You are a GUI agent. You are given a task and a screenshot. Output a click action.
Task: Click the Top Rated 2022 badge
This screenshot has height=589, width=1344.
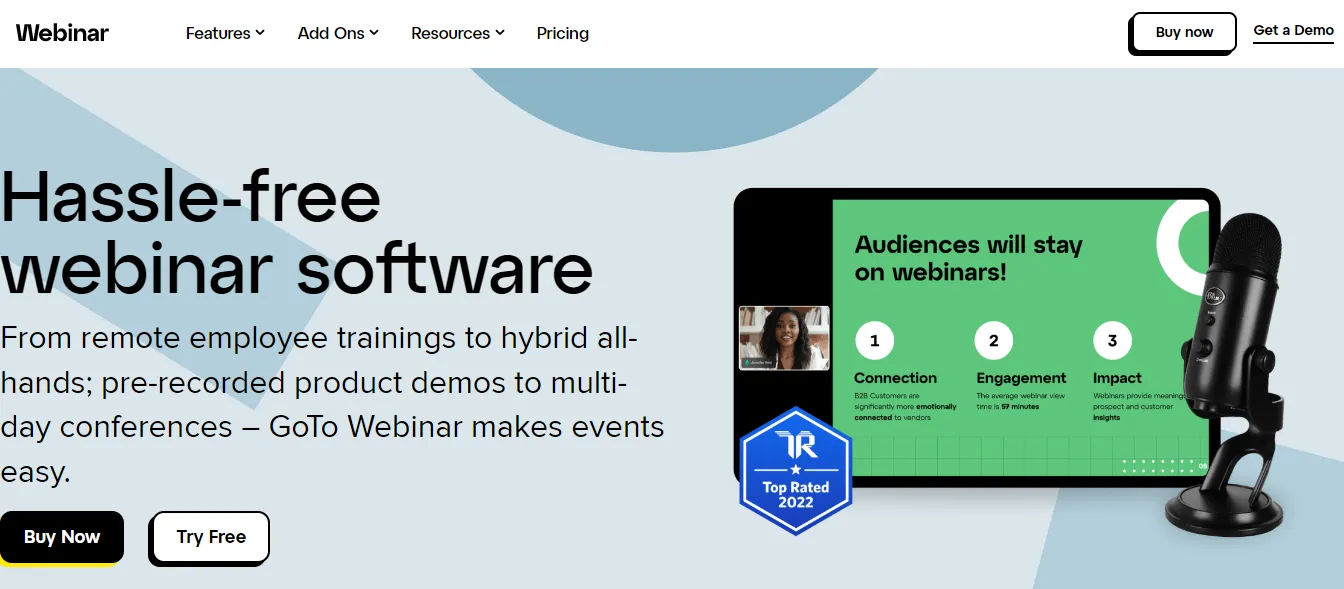(795, 471)
